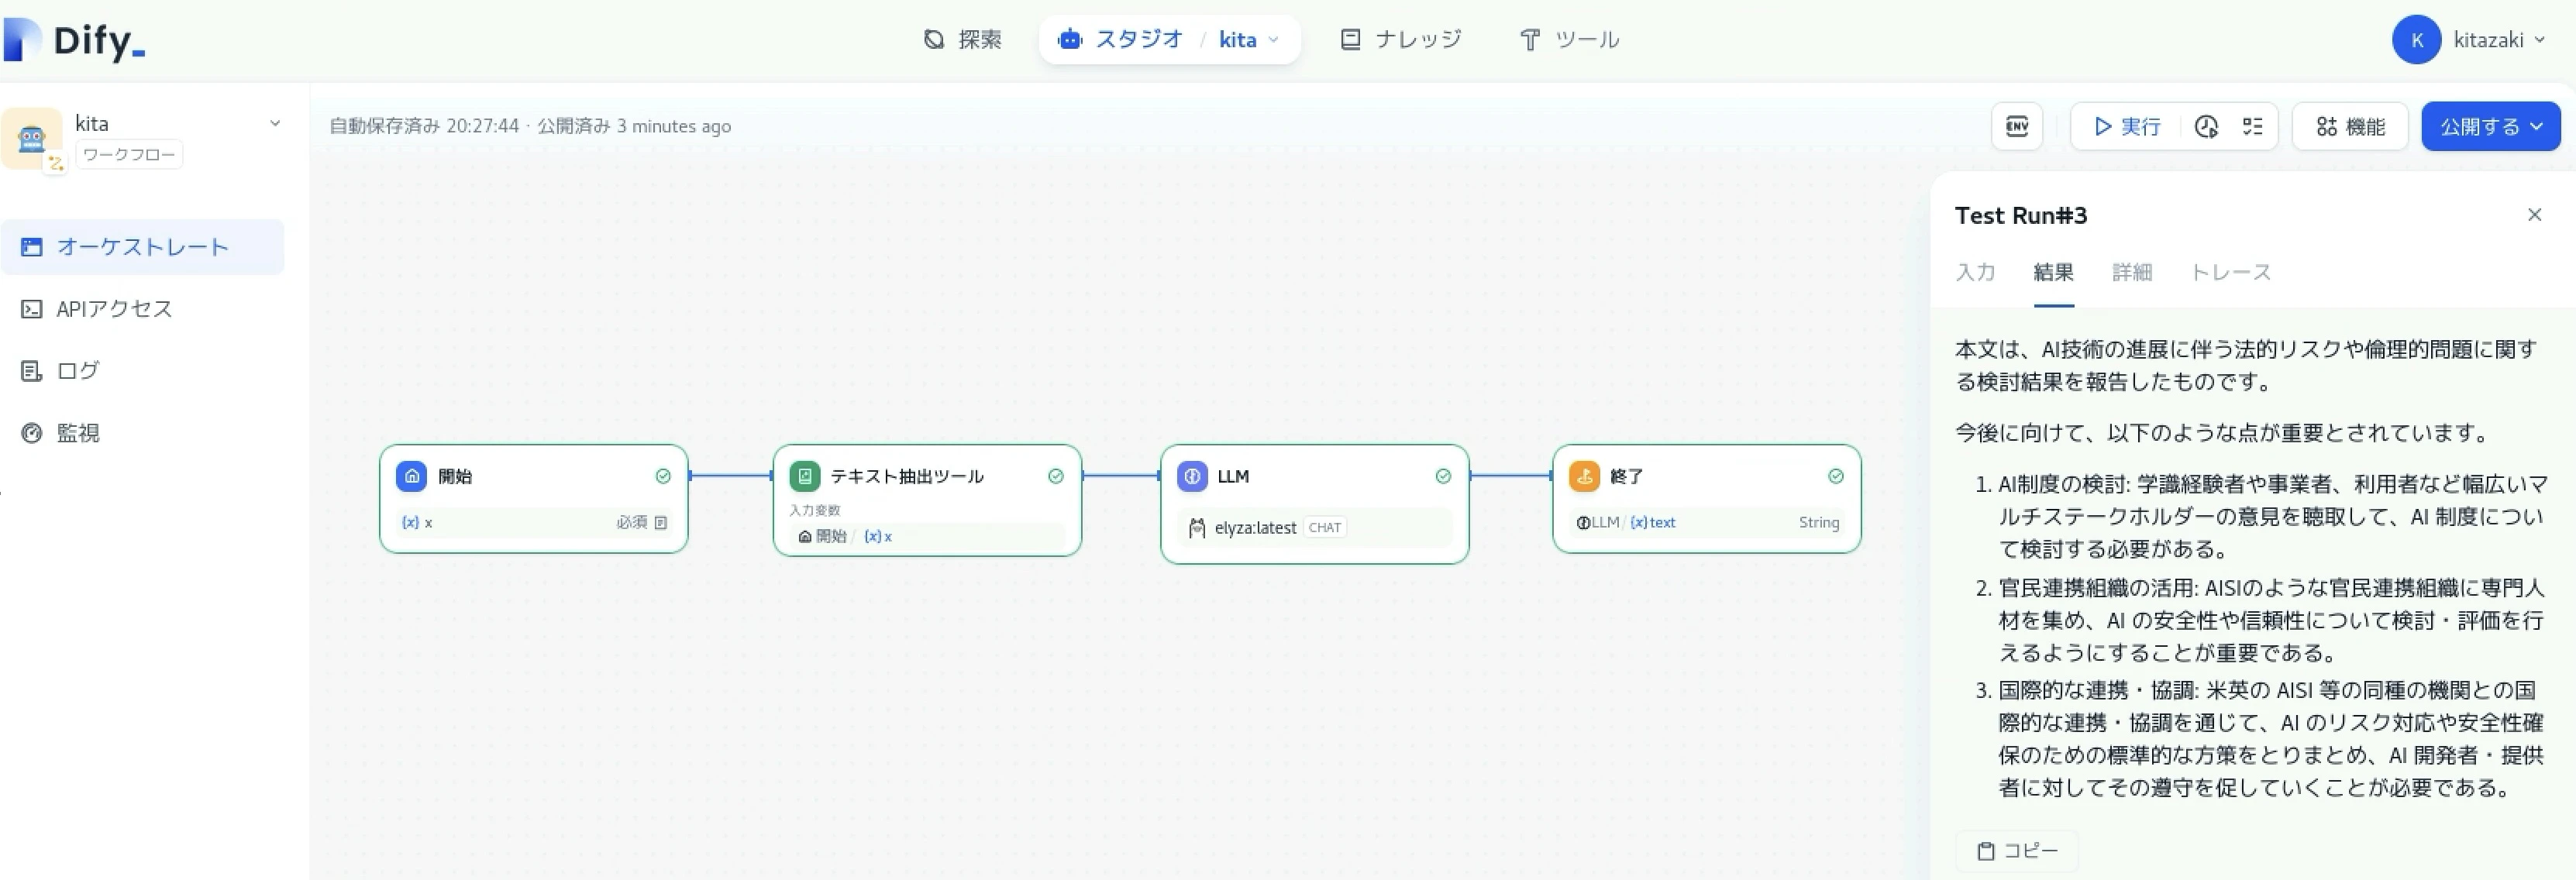This screenshot has width=2576, height=880.
Task: Click the ワークフロー tag under kita
Action: 129,154
